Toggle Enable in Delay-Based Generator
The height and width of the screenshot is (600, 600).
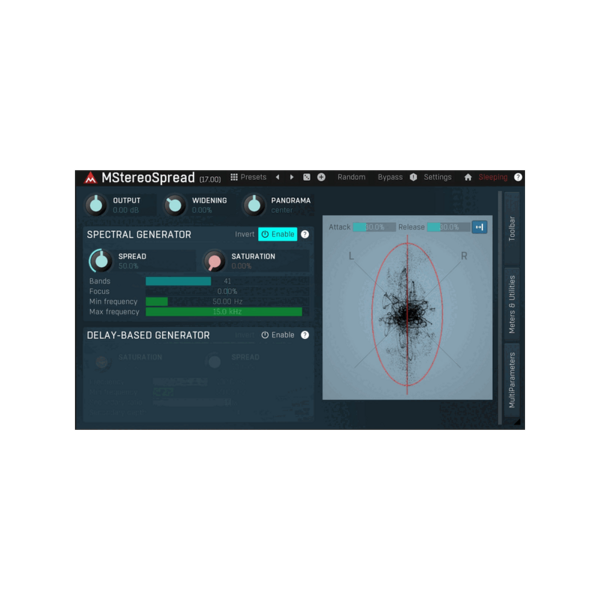tap(278, 335)
